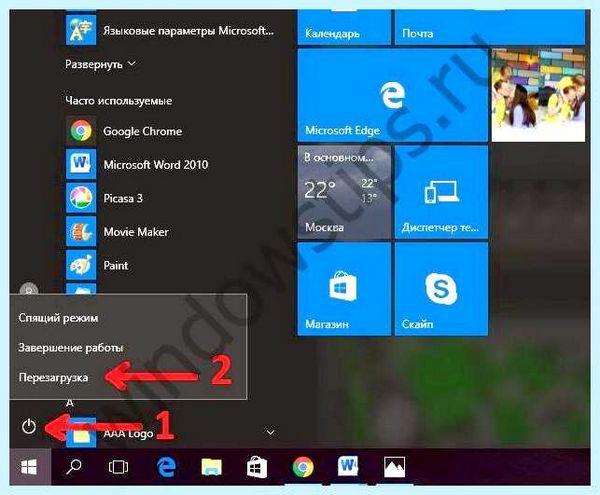Click the Power button icon in Start menu
This screenshot has width=600, height=495.
[29, 426]
